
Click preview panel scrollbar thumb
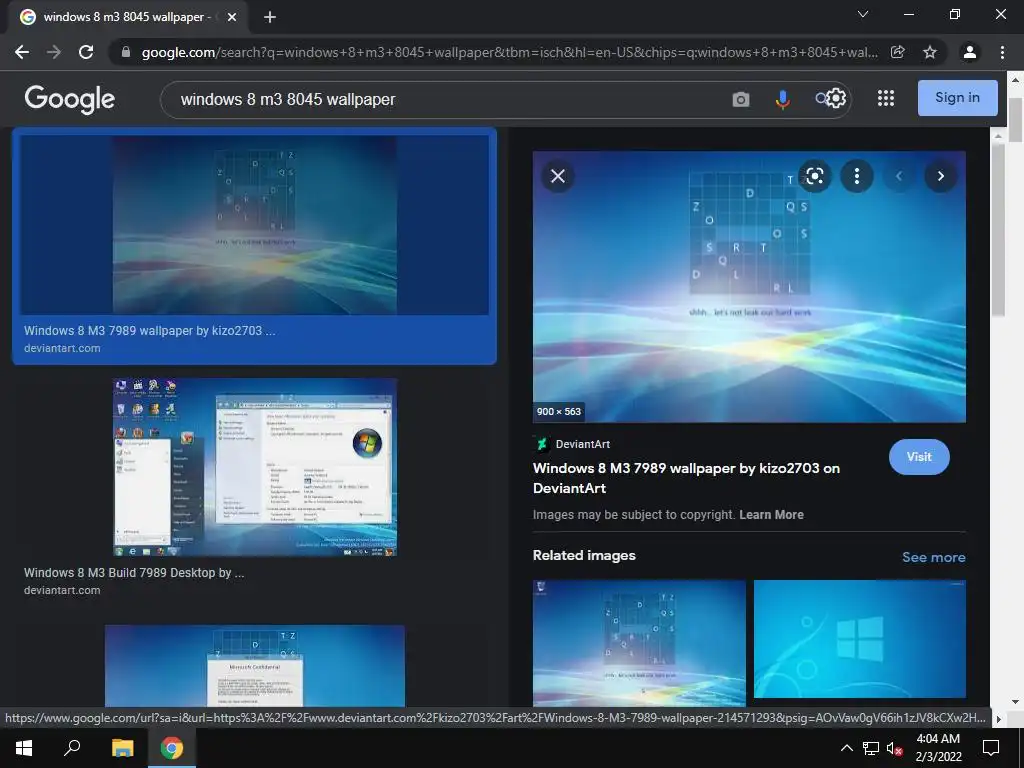998,229
